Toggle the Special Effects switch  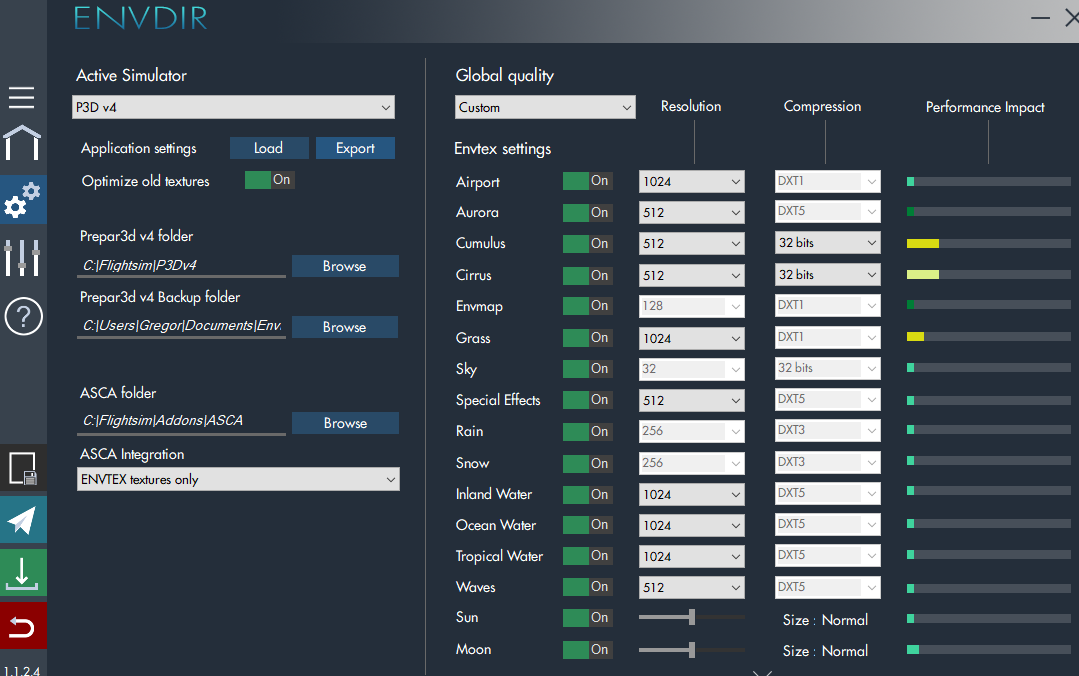point(587,400)
